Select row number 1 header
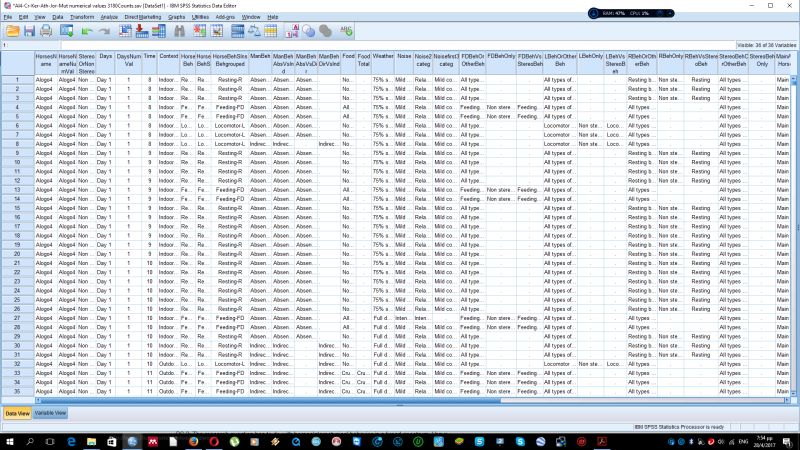800x450 pixels. pyautogui.click(x=17, y=80)
